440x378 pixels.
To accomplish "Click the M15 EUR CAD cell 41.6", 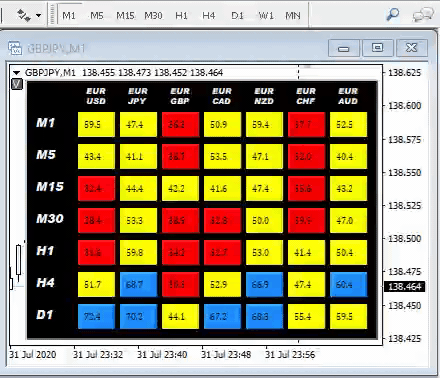I will 222,188.
